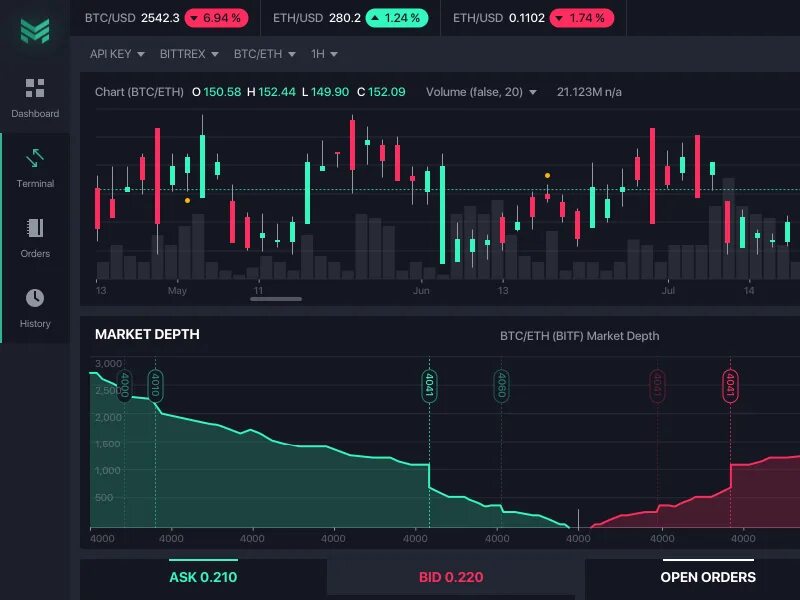The width and height of the screenshot is (800, 600).
Task: Open the BITTREX exchange selector
Action: [187, 55]
